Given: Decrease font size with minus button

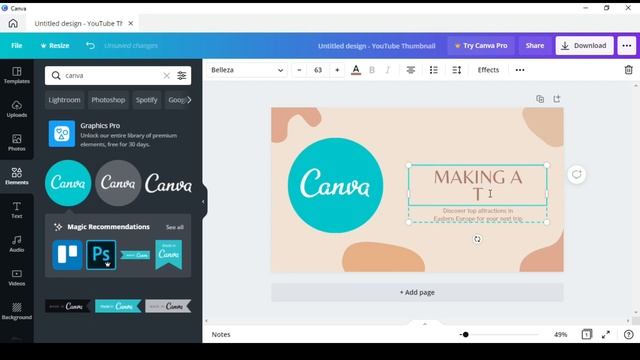Looking at the screenshot, I should click(299, 70).
